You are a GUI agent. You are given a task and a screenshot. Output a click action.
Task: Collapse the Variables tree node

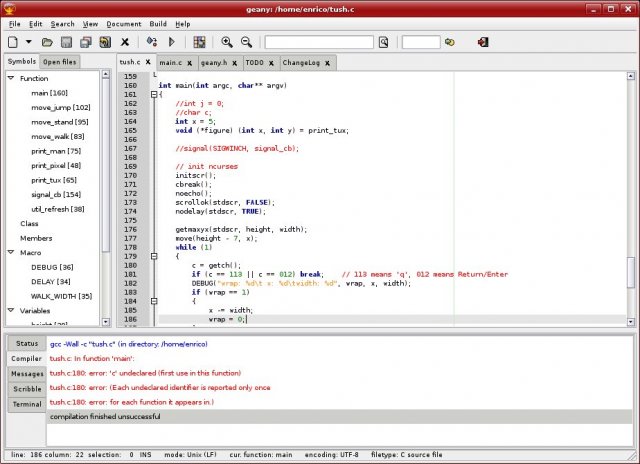11,310
